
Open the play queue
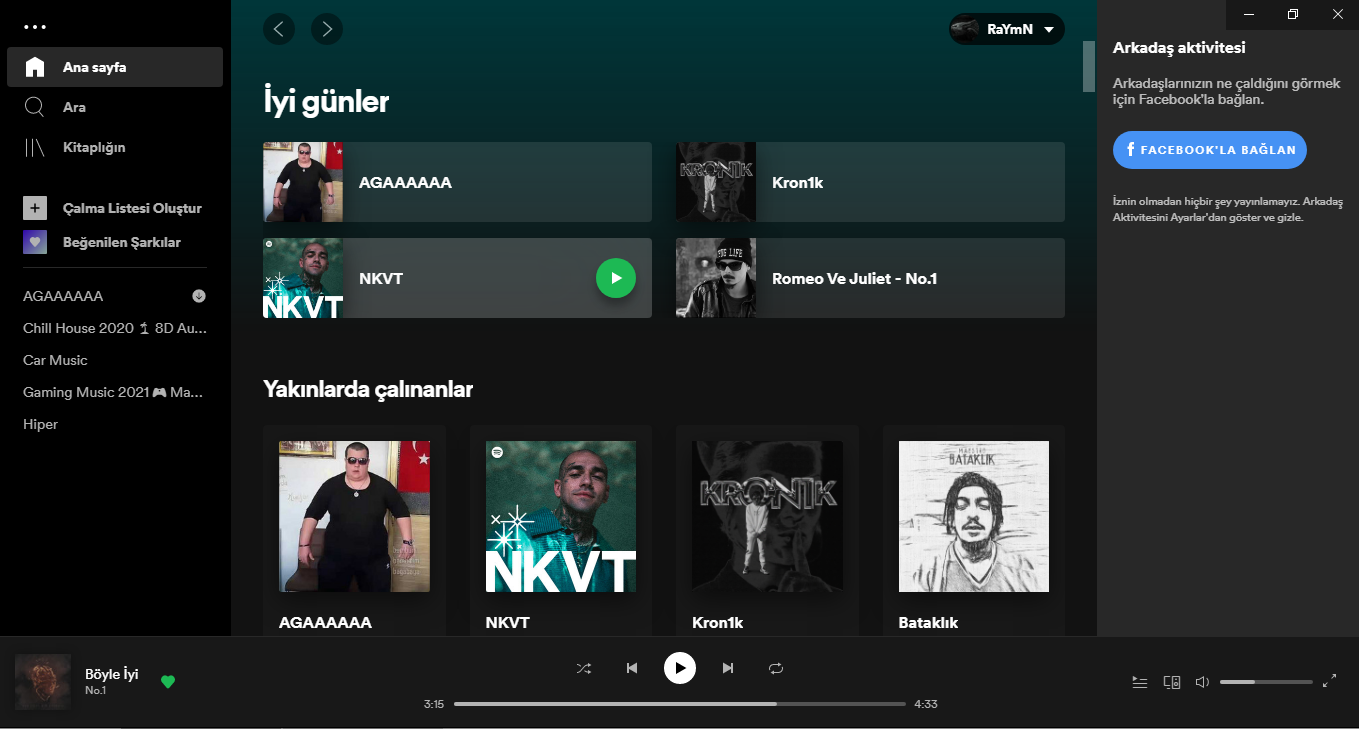tap(1140, 682)
